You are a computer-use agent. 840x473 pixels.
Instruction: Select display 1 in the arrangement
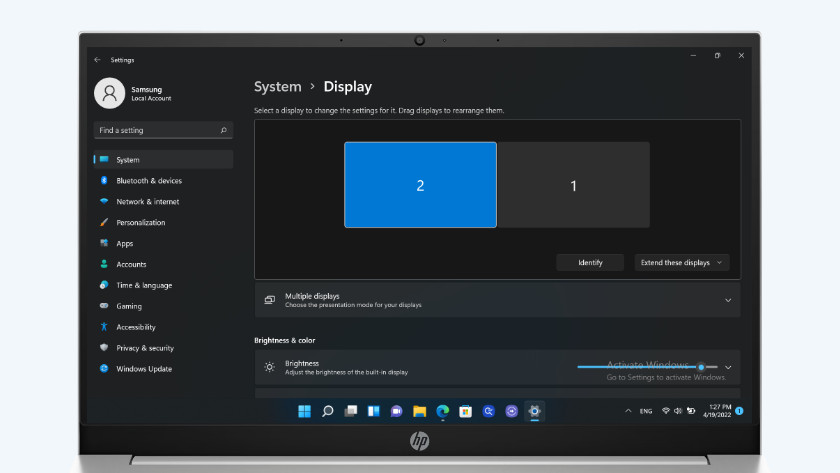click(x=573, y=185)
